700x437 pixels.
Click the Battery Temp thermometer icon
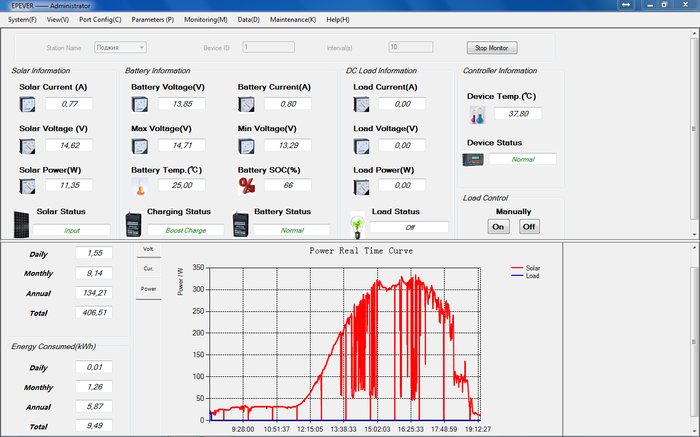pos(139,186)
